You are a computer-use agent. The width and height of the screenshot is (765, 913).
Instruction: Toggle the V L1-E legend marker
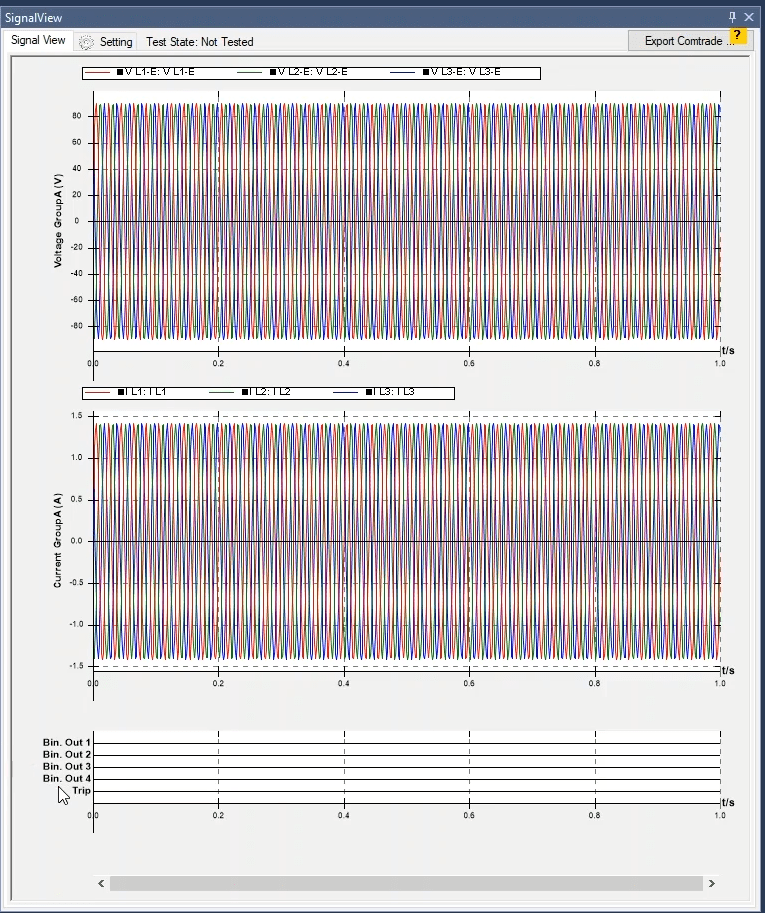120,72
